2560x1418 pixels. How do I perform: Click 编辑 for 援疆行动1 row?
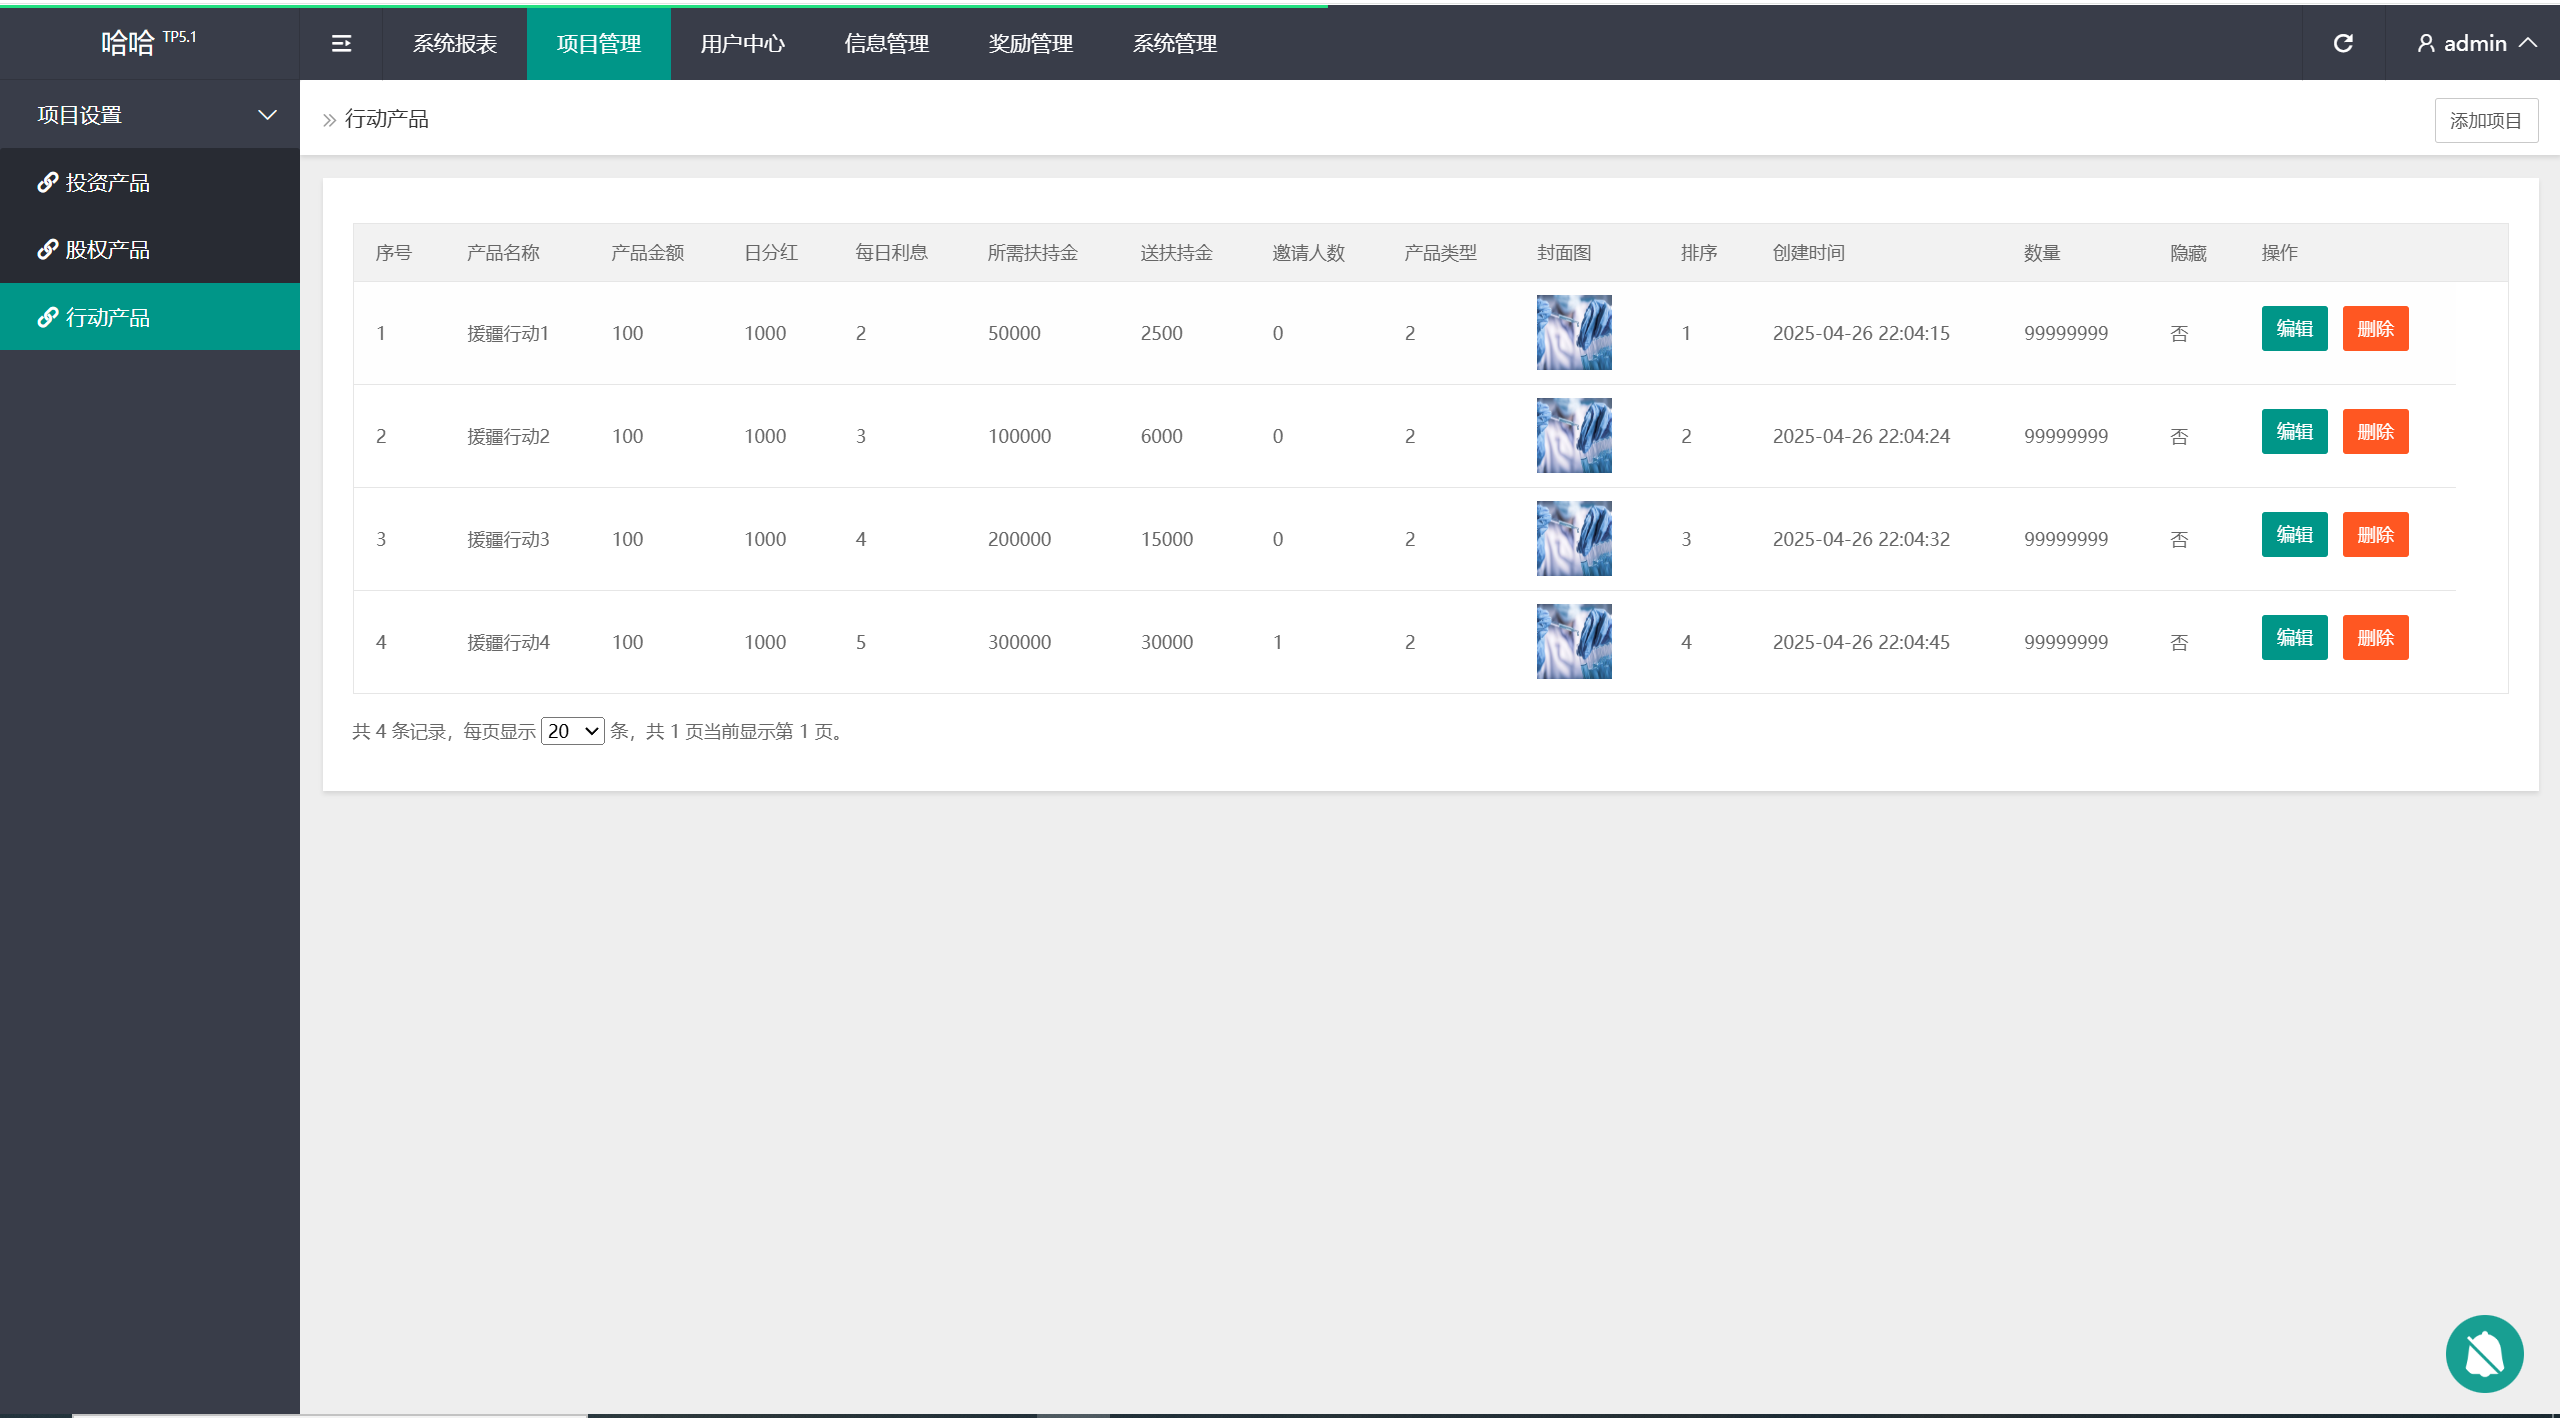(2294, 328)
